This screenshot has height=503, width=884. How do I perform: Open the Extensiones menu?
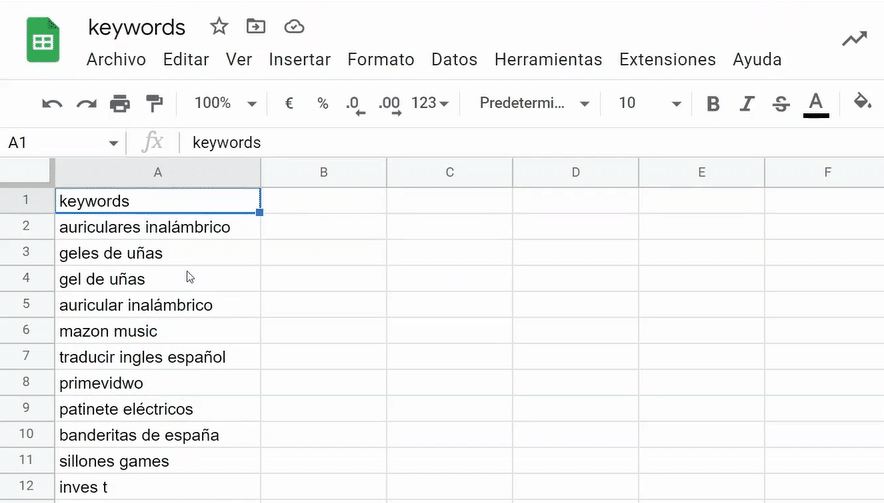(x=668, y=59)
